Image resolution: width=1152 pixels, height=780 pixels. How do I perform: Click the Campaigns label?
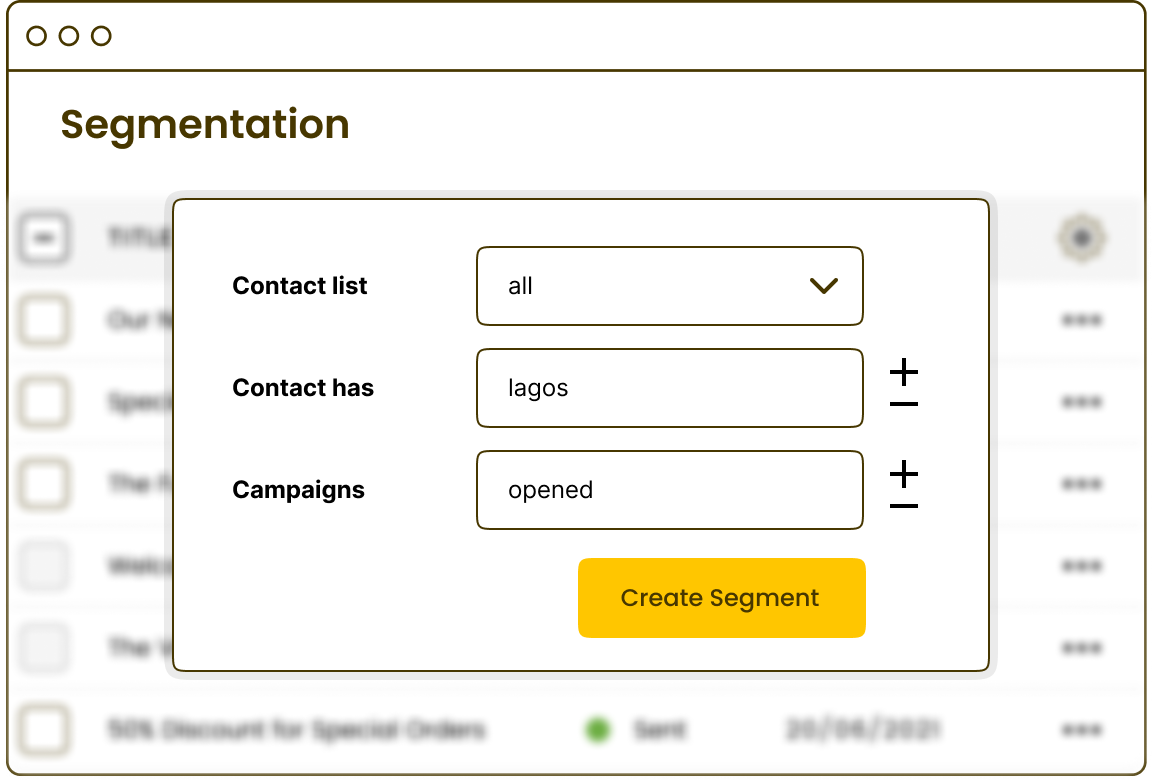(x=298, y=490)
